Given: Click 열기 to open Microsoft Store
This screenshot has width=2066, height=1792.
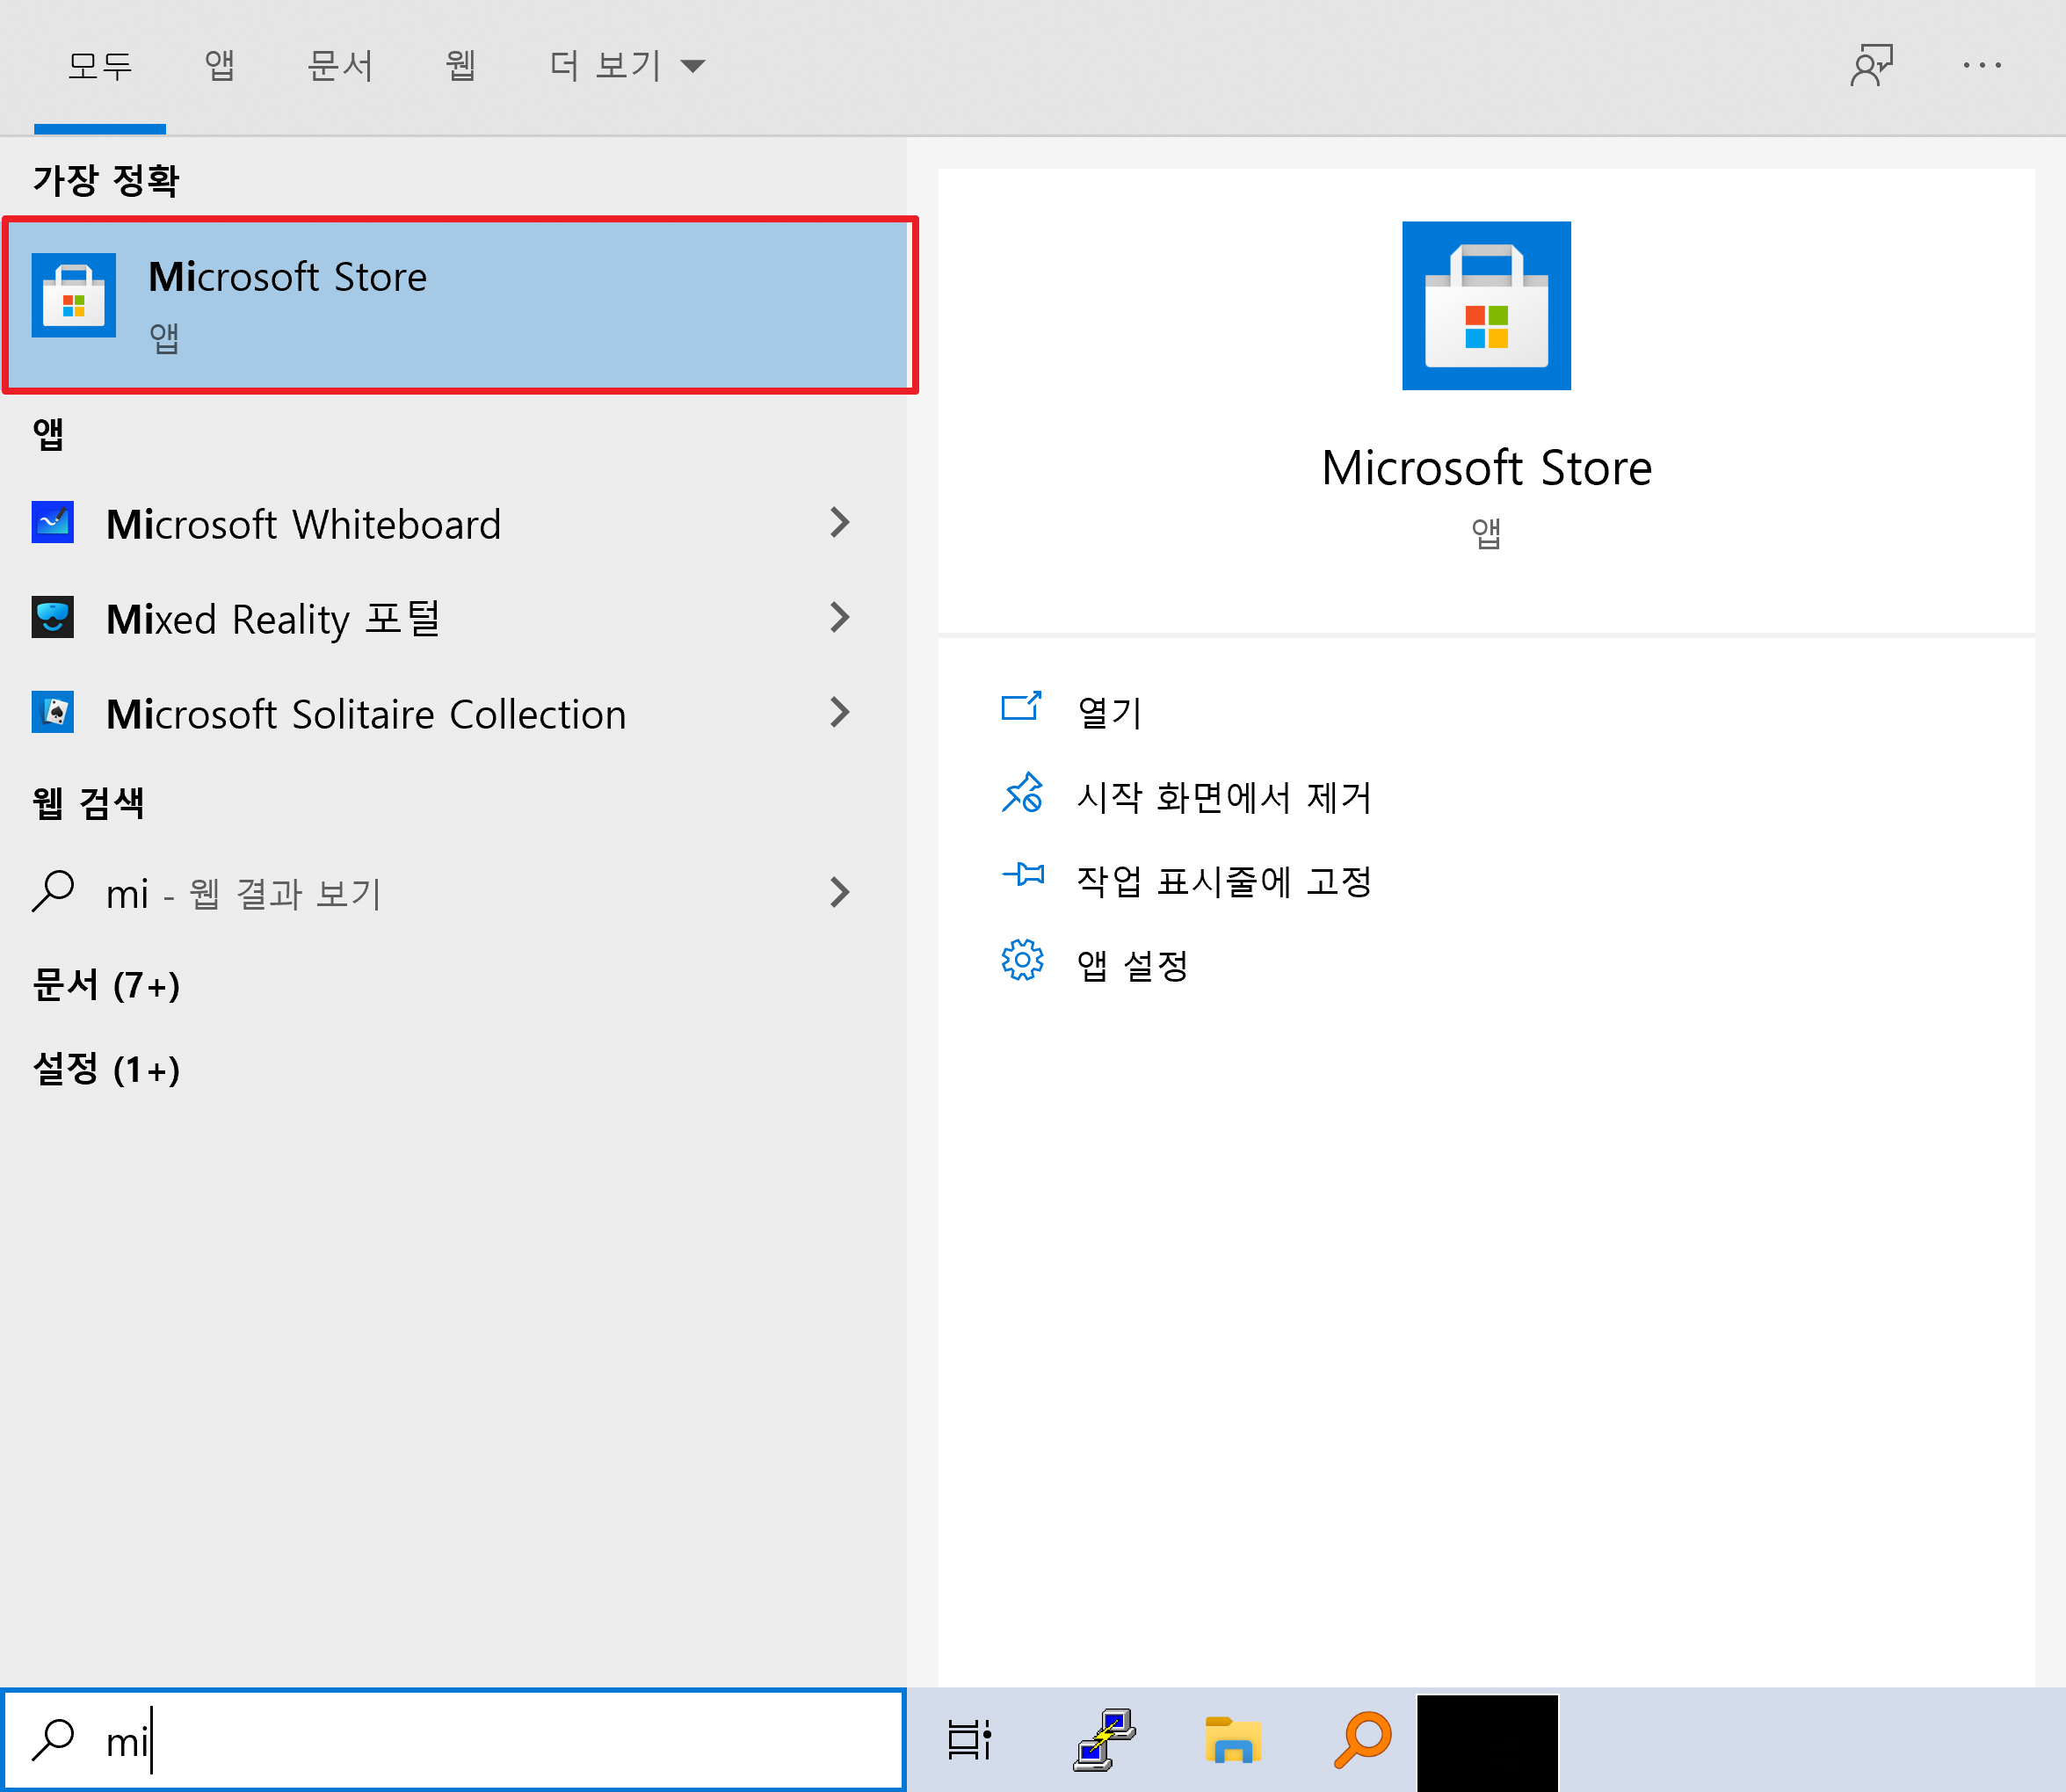Looking at the screenshot, I should (x=1108, y=713).
